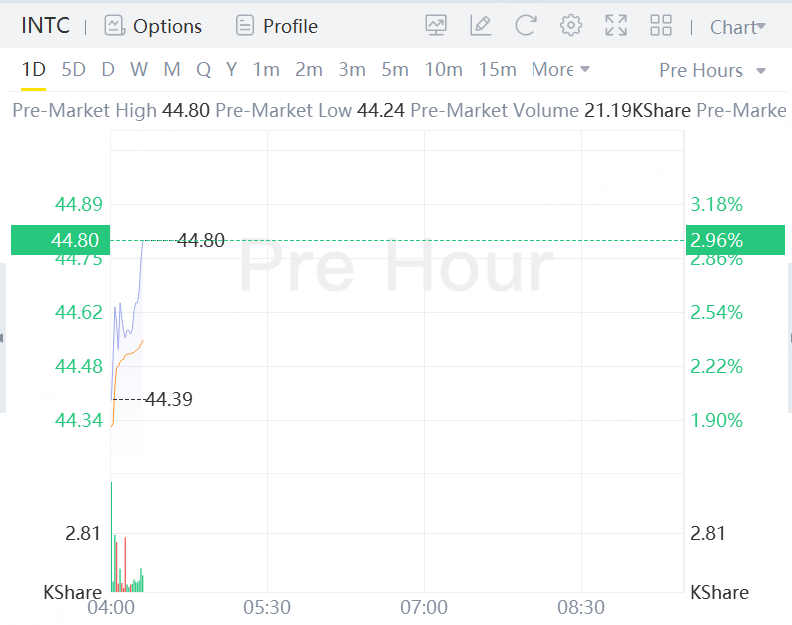Screen dimensions: 792x625
Task: Choose the 1m interval tab
Action: pos(266,70)
